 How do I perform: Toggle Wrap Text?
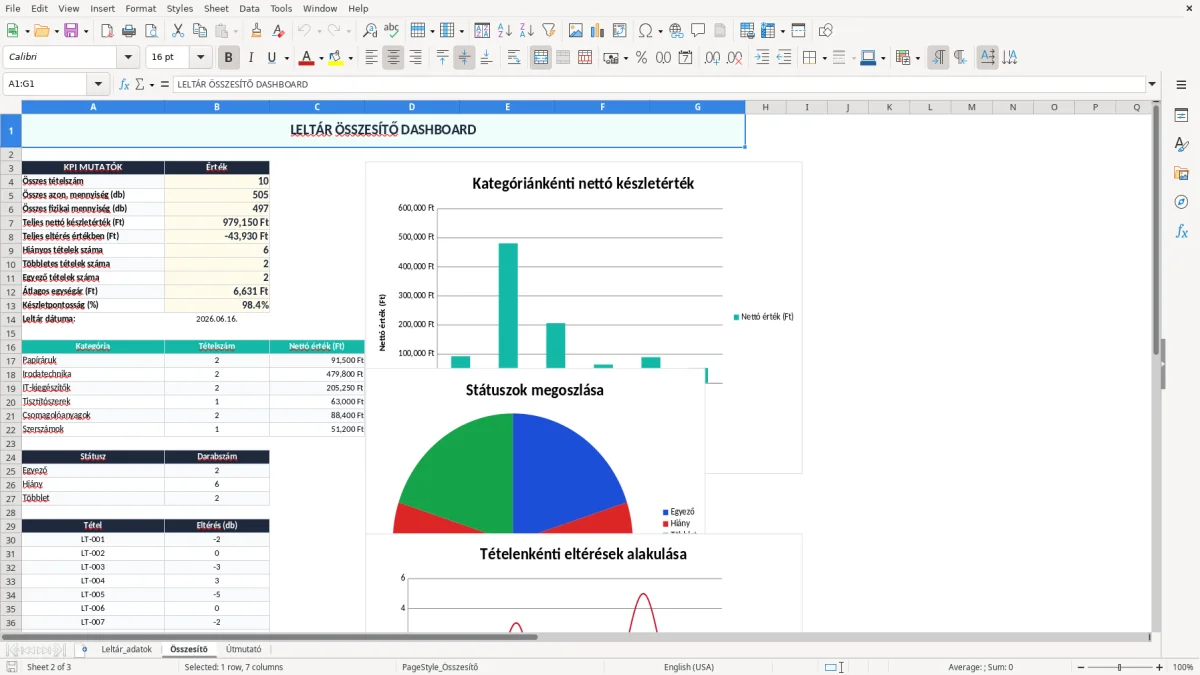pos(514,58)
